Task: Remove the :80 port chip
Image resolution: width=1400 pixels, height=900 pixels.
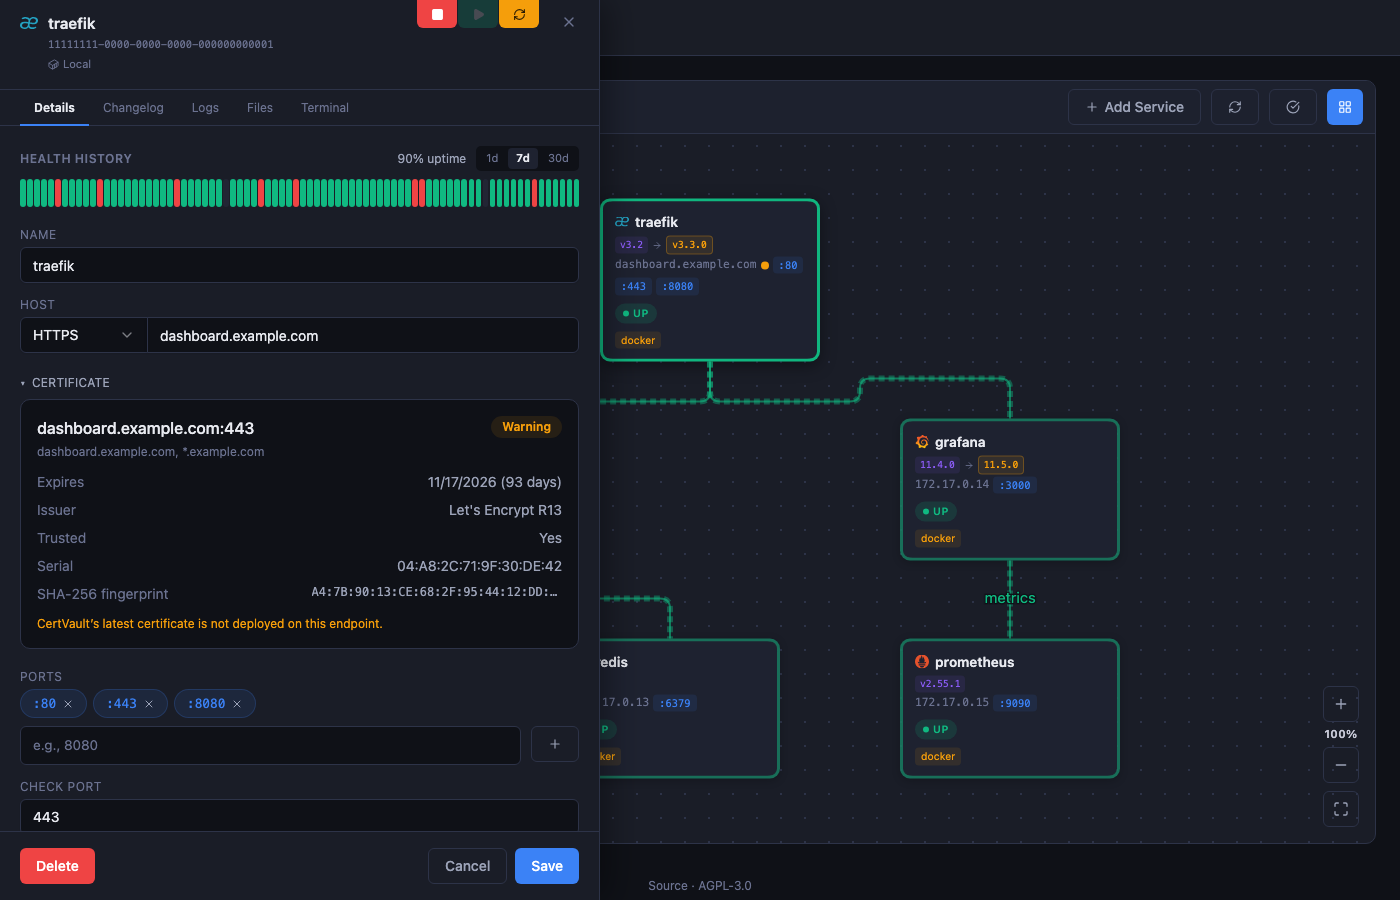Action: coord(68,704)
